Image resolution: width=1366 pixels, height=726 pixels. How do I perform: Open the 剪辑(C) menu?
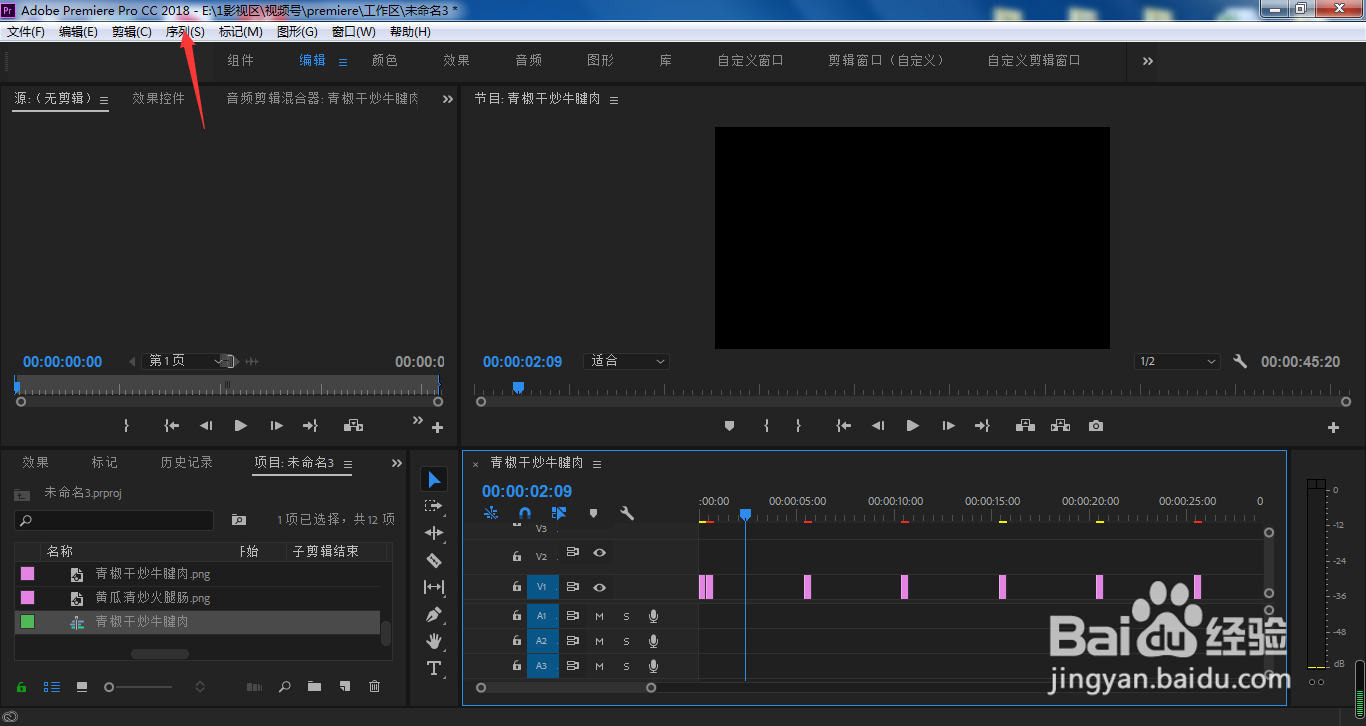132,32
